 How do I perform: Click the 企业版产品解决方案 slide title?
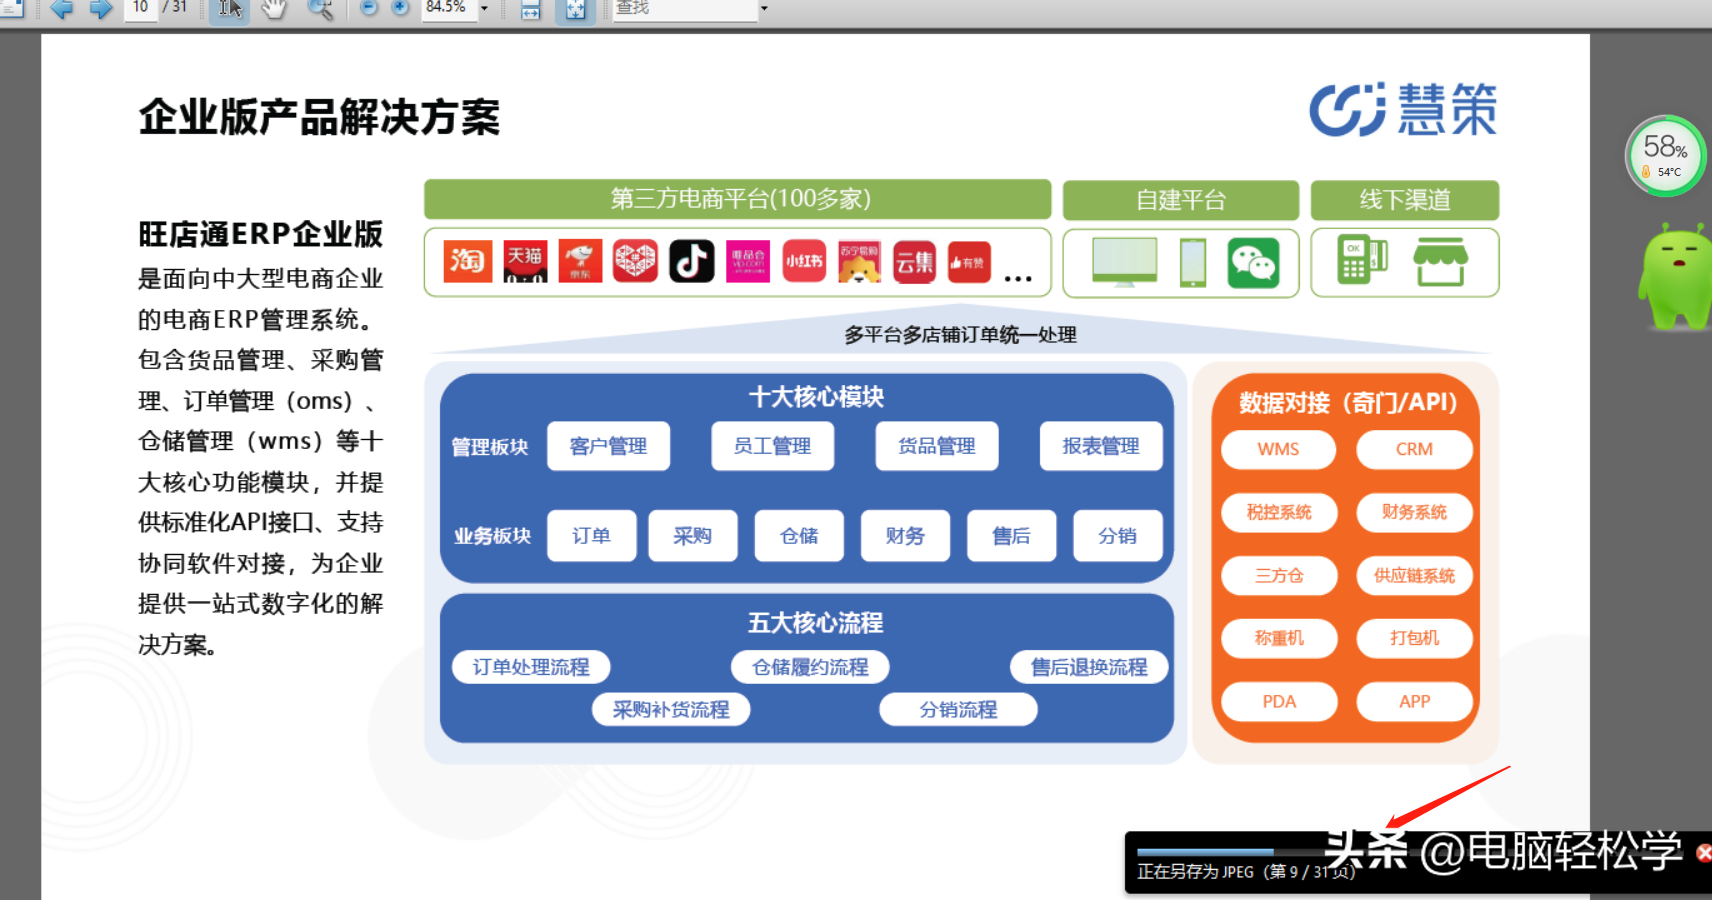click(x=319, y=117)
